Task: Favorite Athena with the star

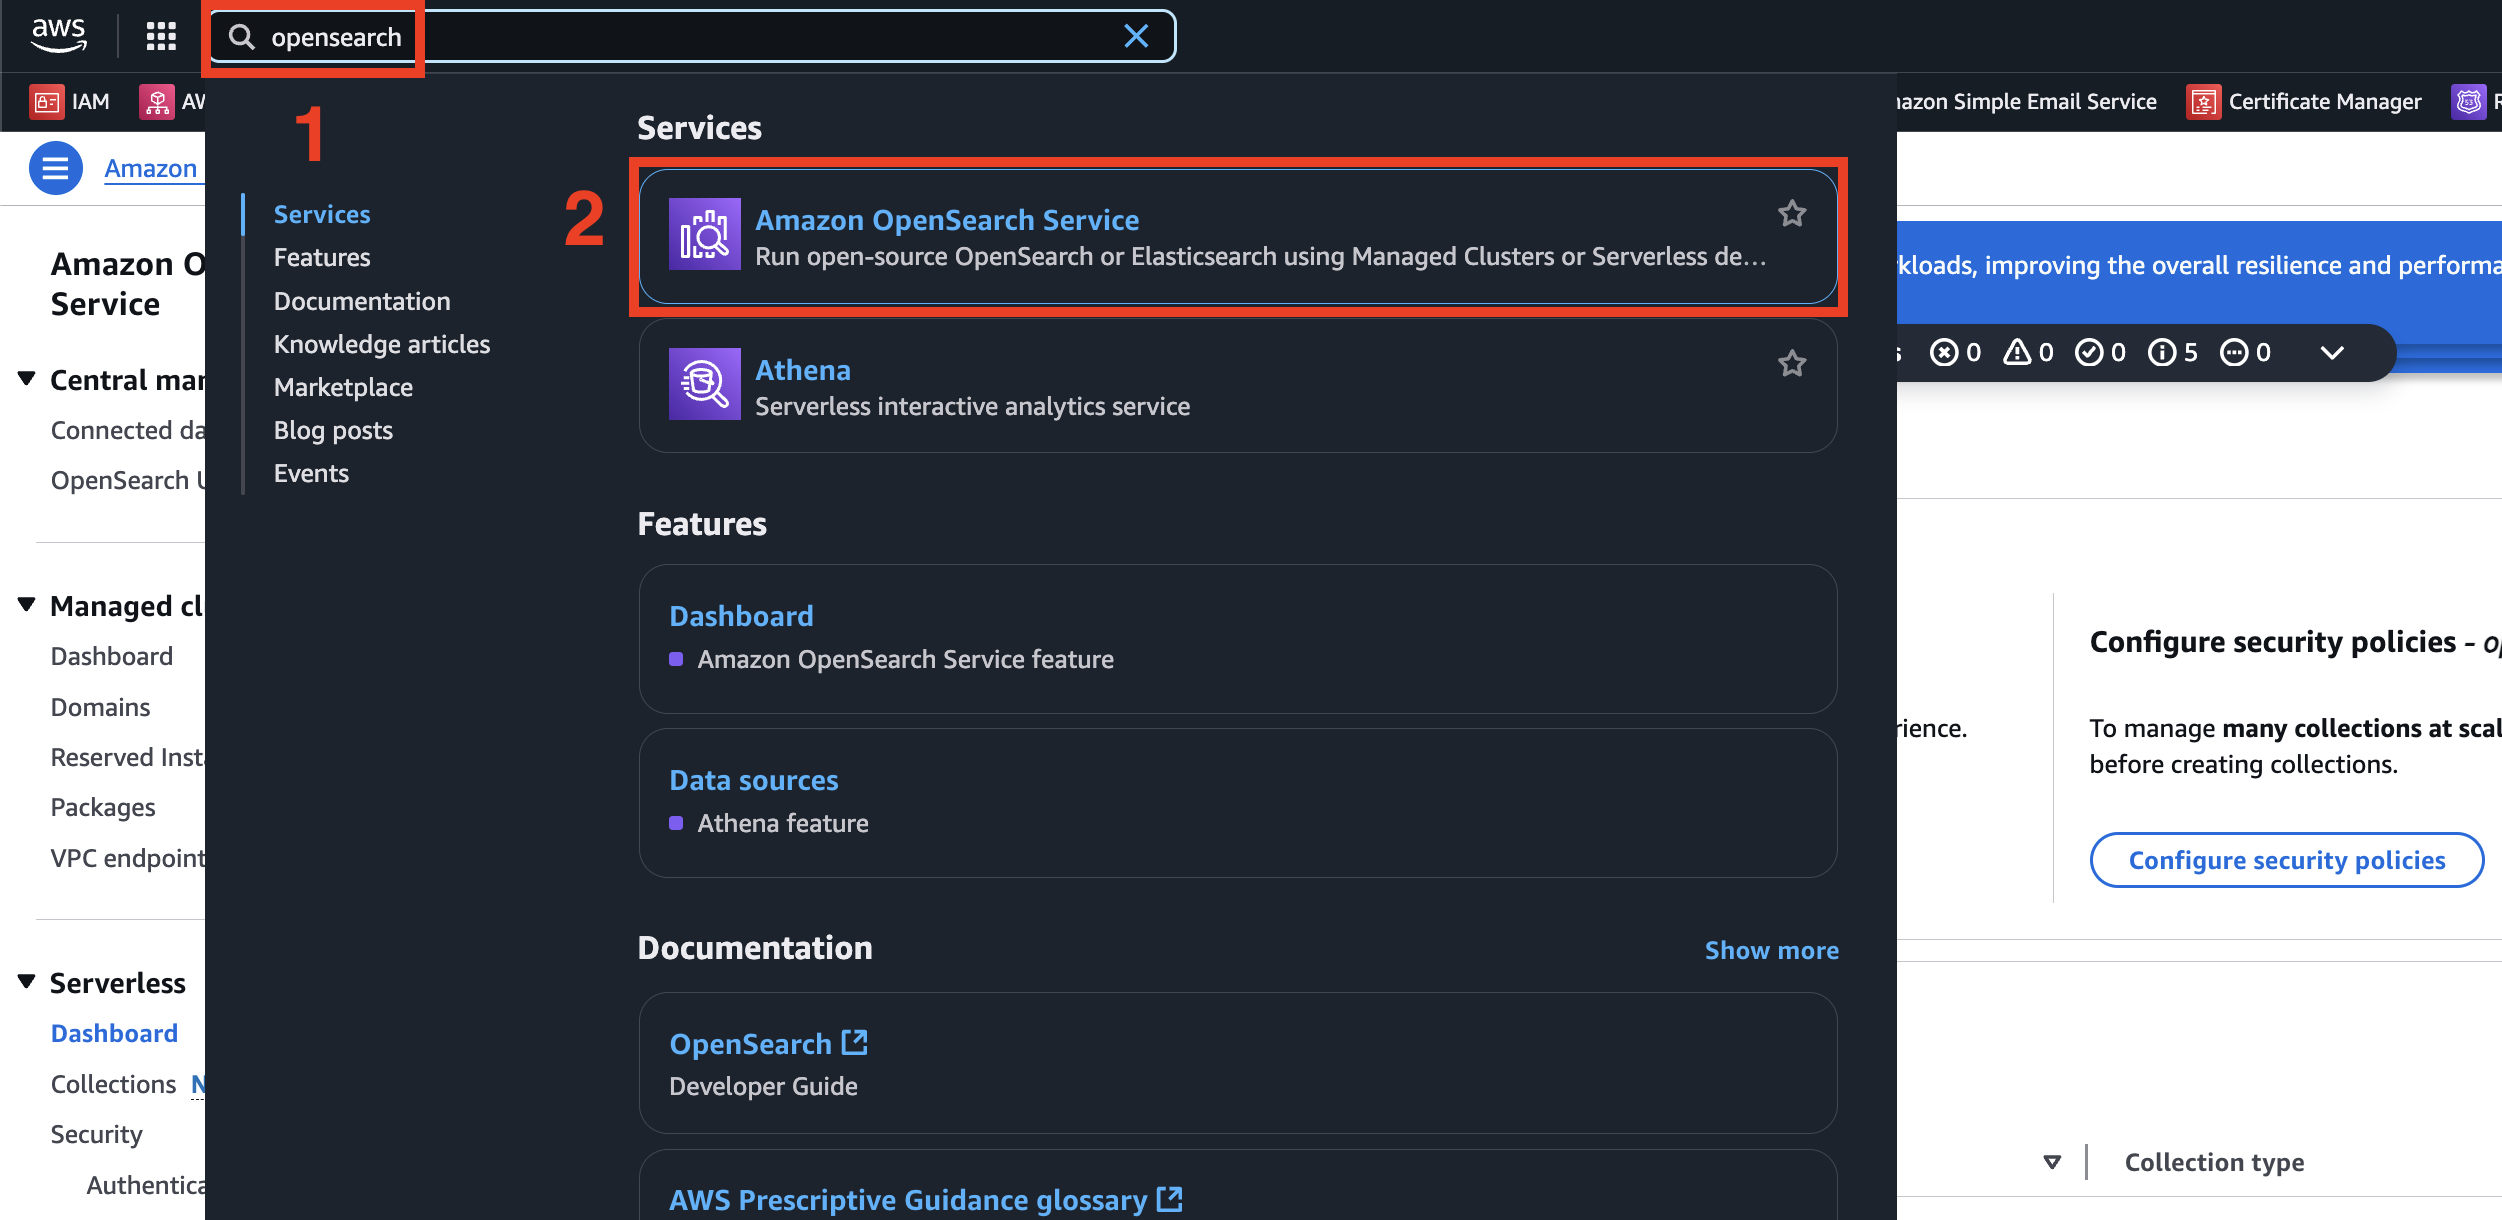Action: coord(1792,363)
